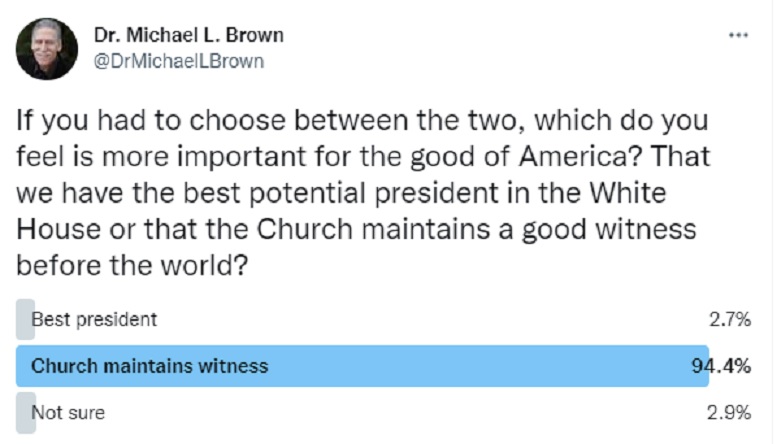Click Dr. Michael L. Brown's profile photo

click(x=47, y=49)
